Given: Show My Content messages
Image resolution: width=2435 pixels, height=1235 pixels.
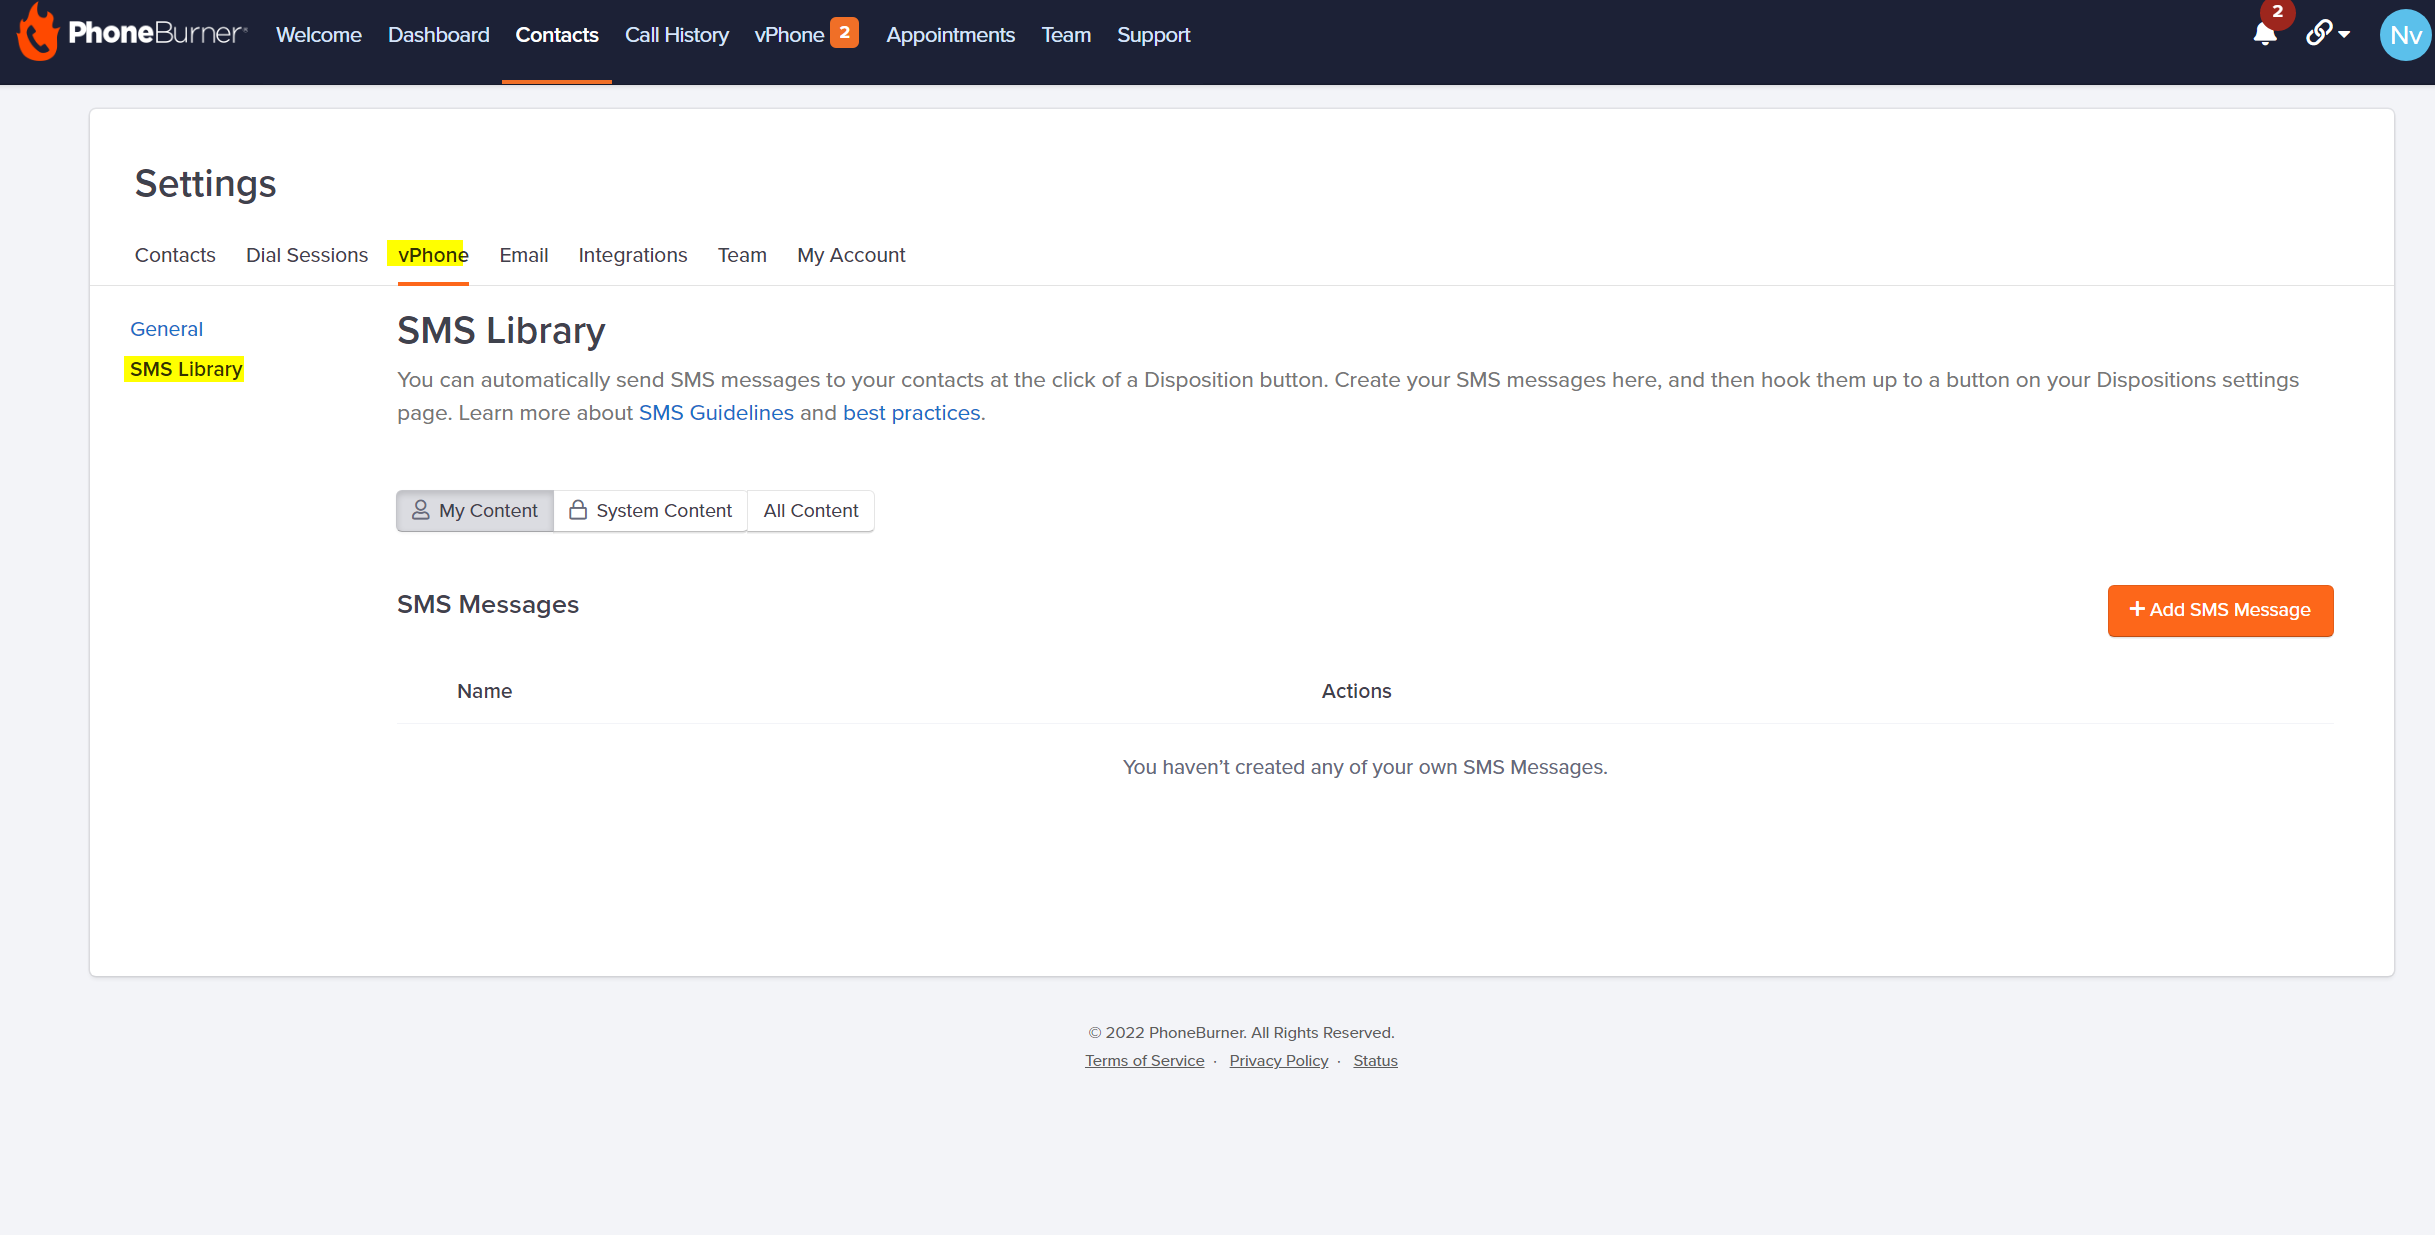Looking at the screenshot, I should [x=475, y=511].
